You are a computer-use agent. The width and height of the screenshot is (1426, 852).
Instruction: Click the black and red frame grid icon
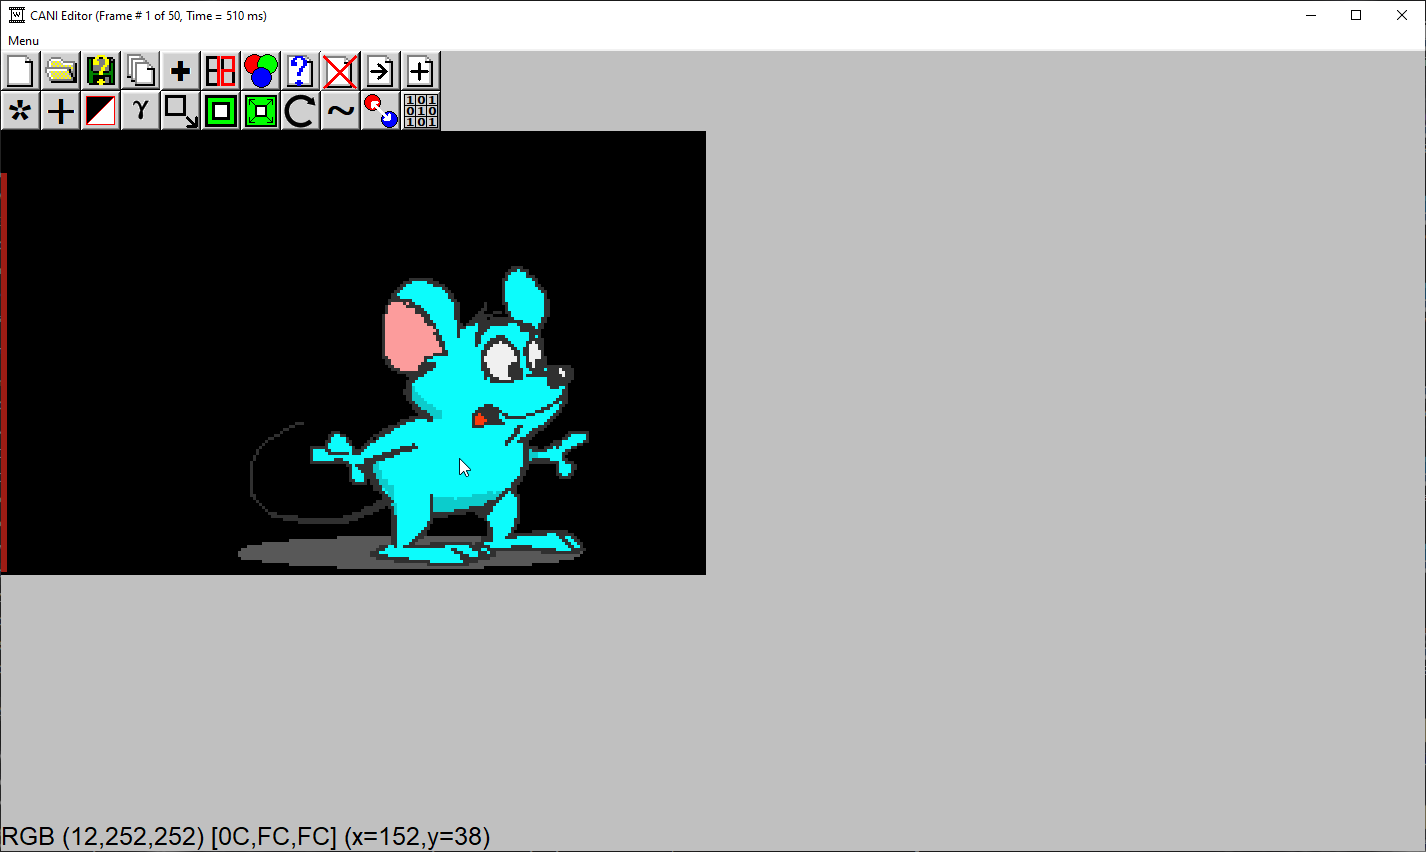(220, 71)
